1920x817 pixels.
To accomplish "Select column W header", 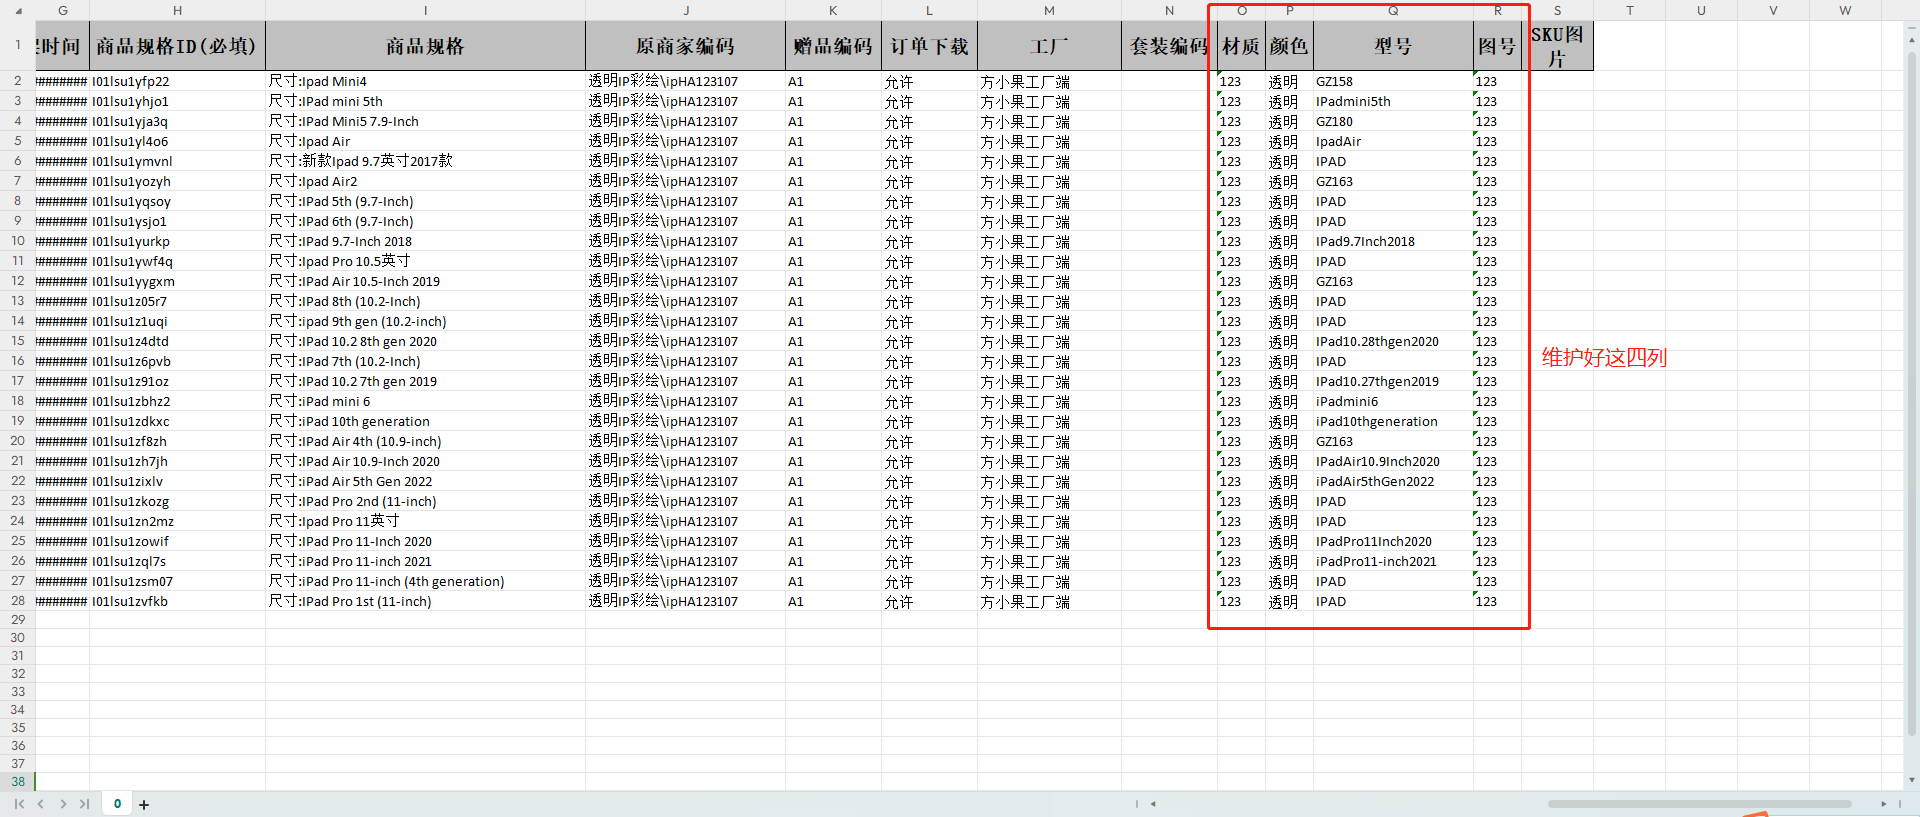I will tap(1845, 10).
